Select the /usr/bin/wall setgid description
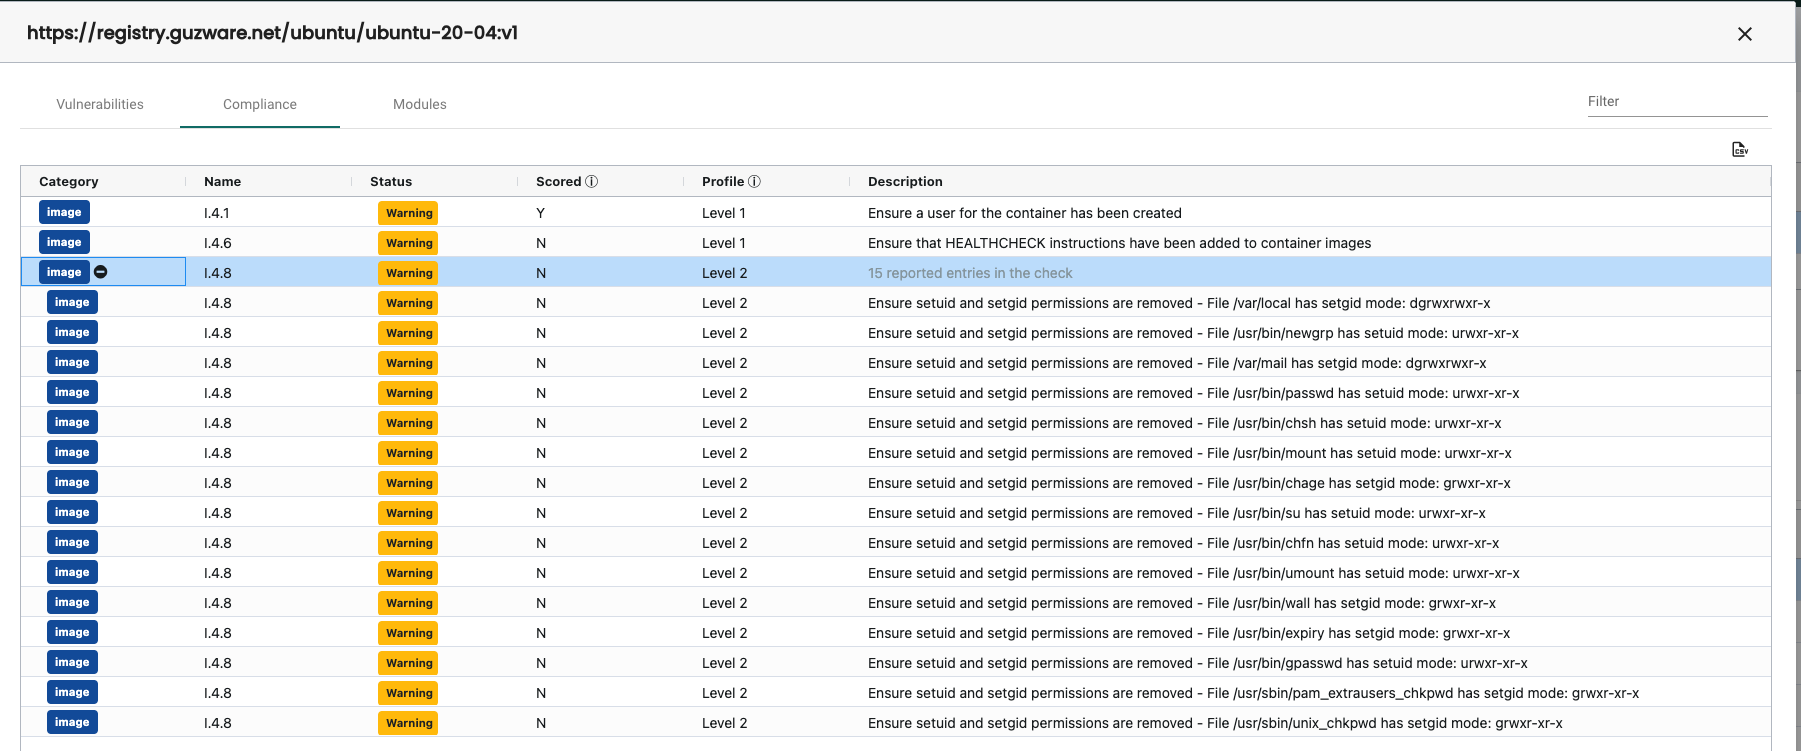The image size is (1801, 751). pyautogui.click(x=1182, y=603)
